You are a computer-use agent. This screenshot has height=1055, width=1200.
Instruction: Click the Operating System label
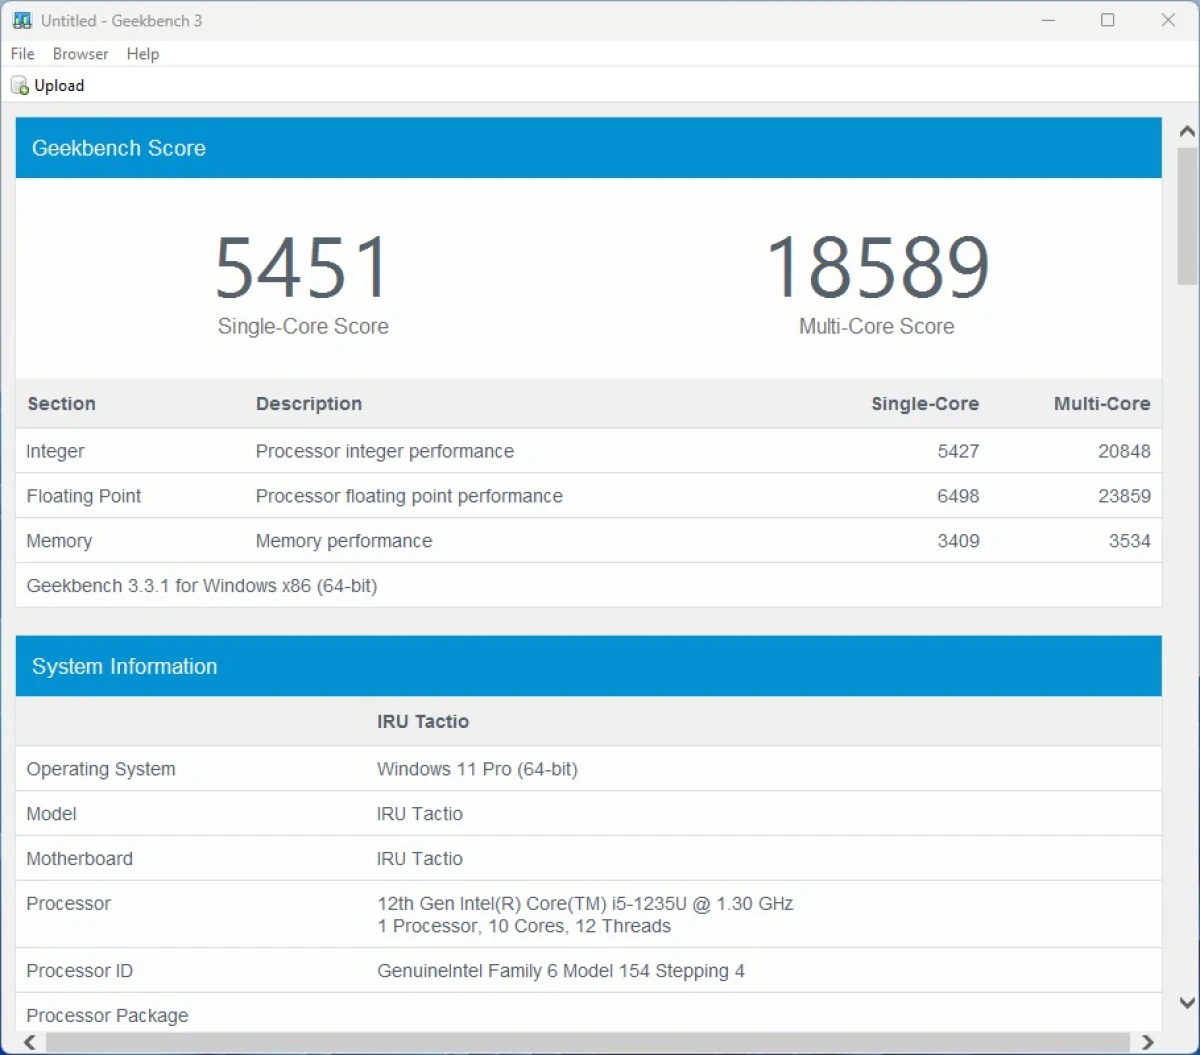pos(101,769)
